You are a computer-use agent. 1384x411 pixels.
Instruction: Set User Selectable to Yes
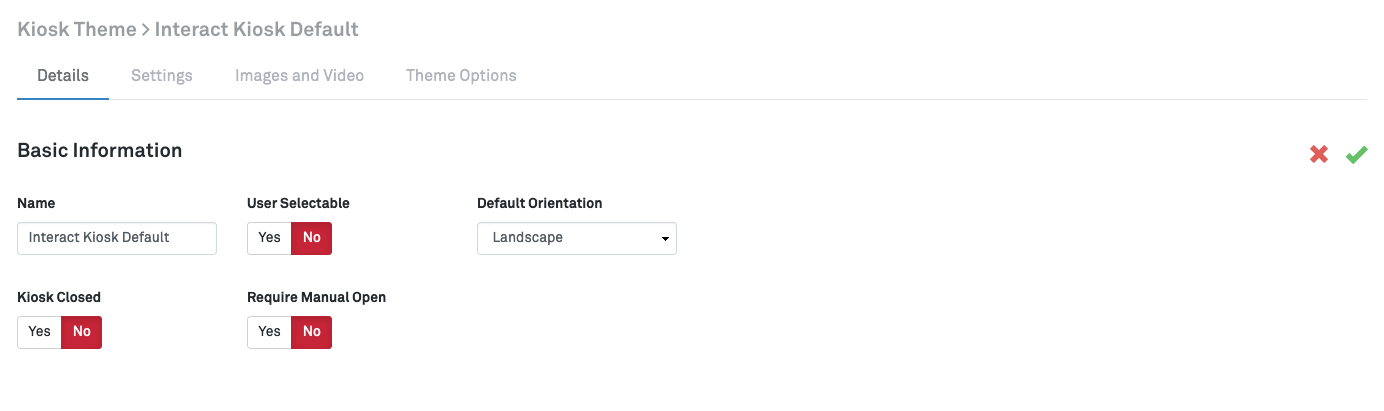[x=269, y=238]
